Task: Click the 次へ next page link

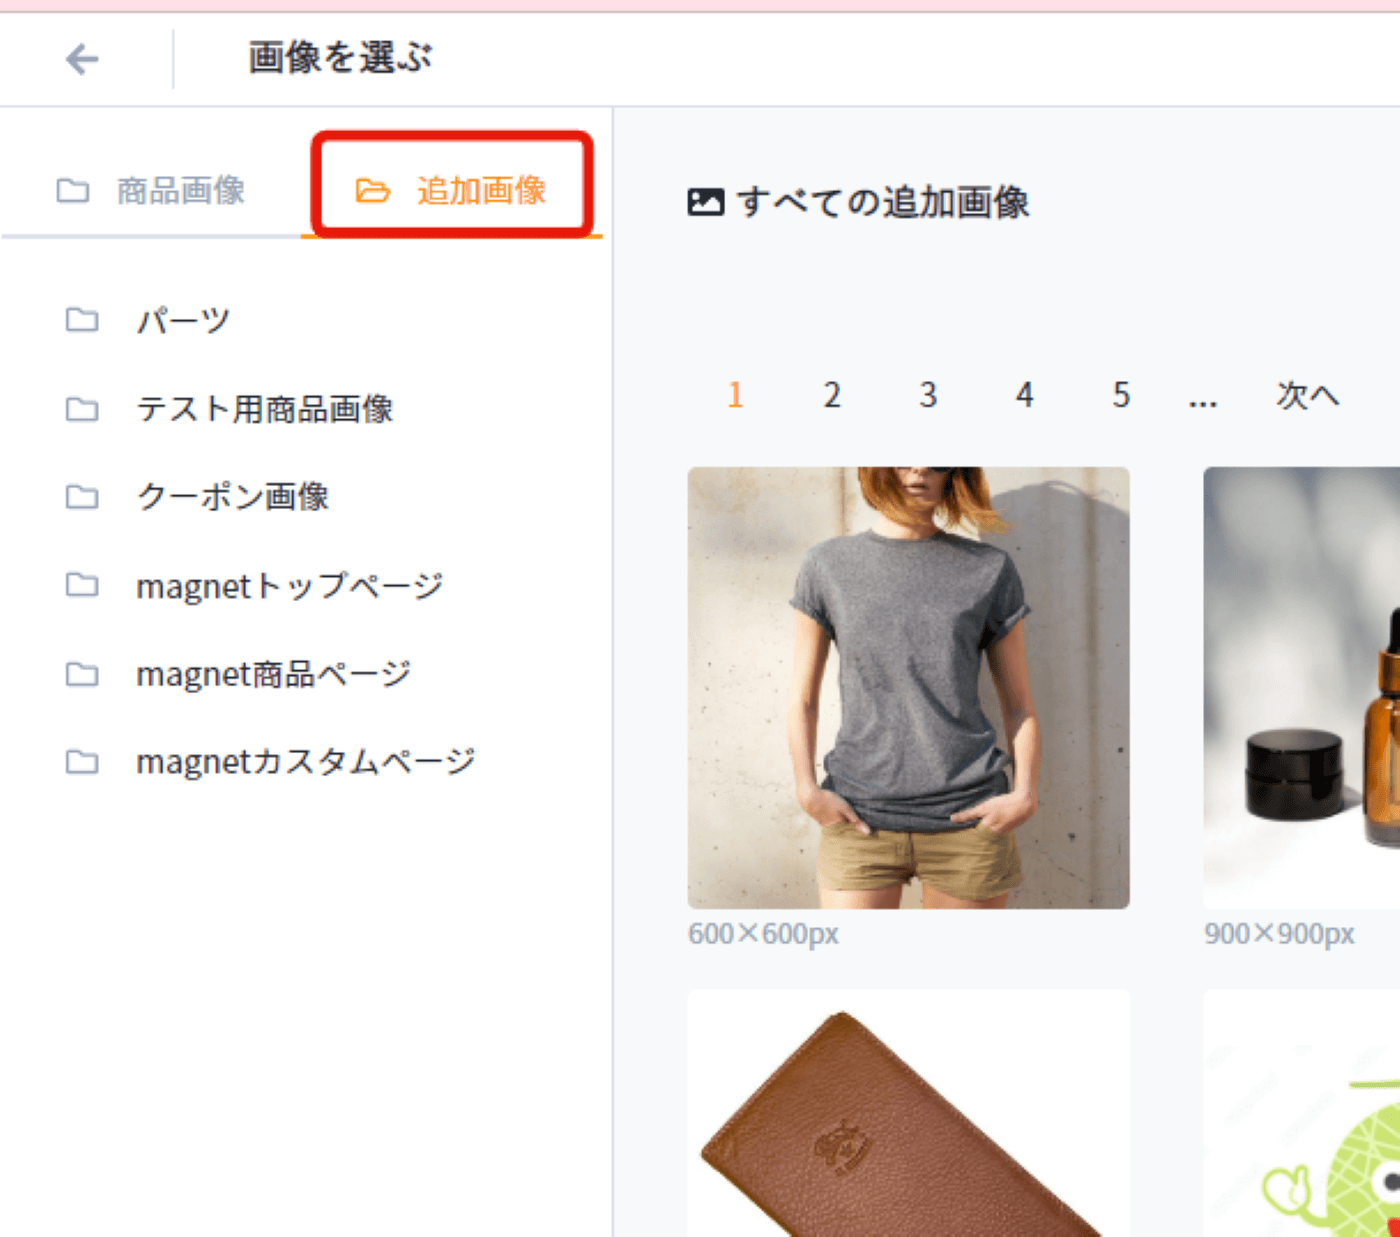Action: [1307, 395]
